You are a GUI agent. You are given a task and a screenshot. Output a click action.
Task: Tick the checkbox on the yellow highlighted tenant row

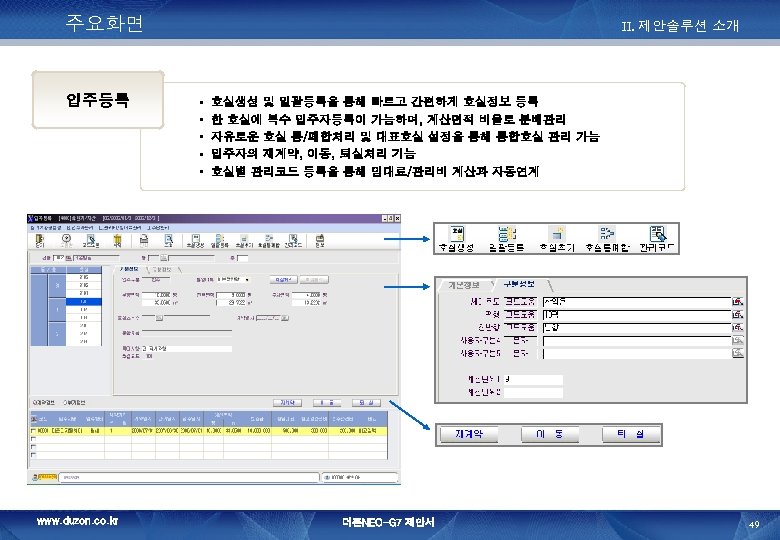pos(33,431)
